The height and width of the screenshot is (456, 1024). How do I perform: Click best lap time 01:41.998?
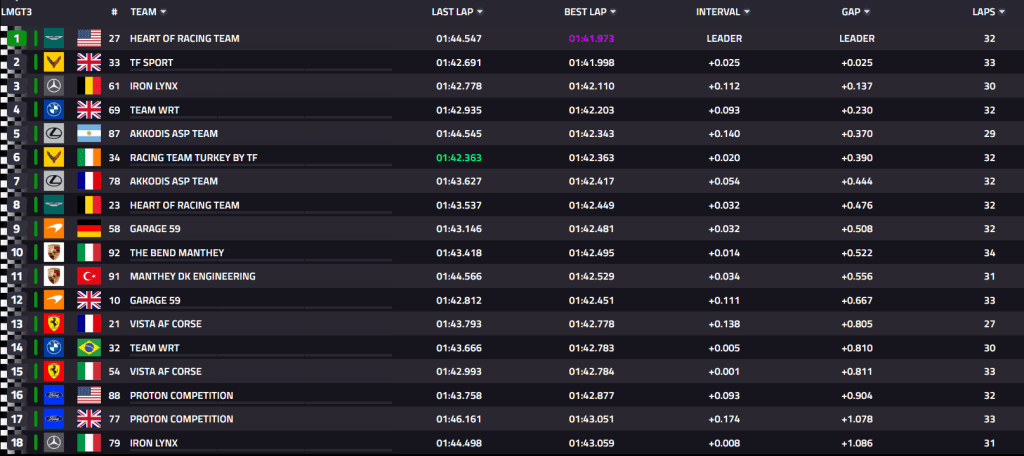(592, 63)
